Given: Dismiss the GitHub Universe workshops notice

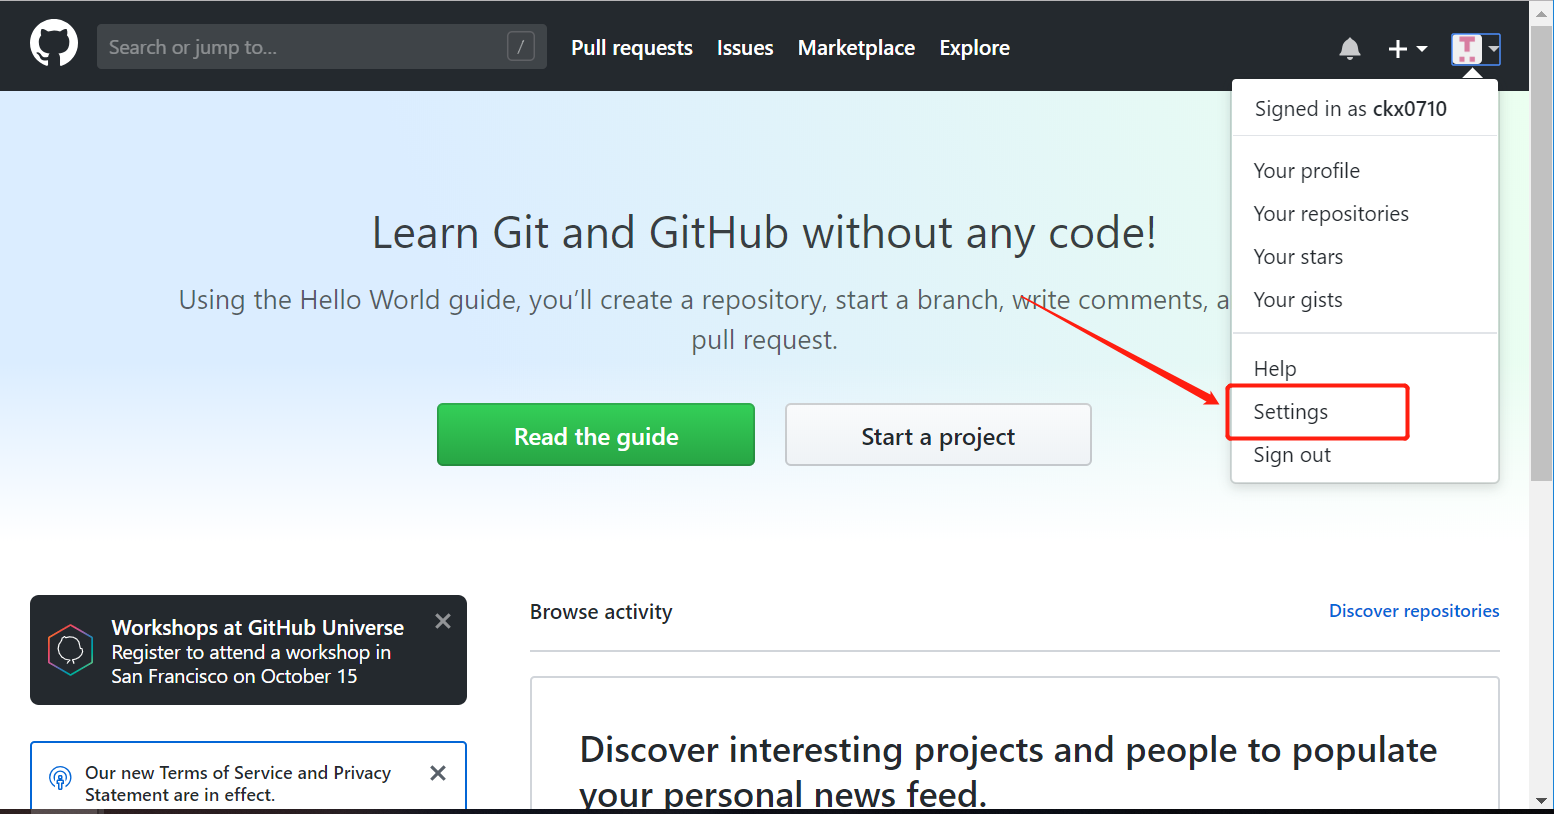Looking at the screenshot, I should (443, 621).
